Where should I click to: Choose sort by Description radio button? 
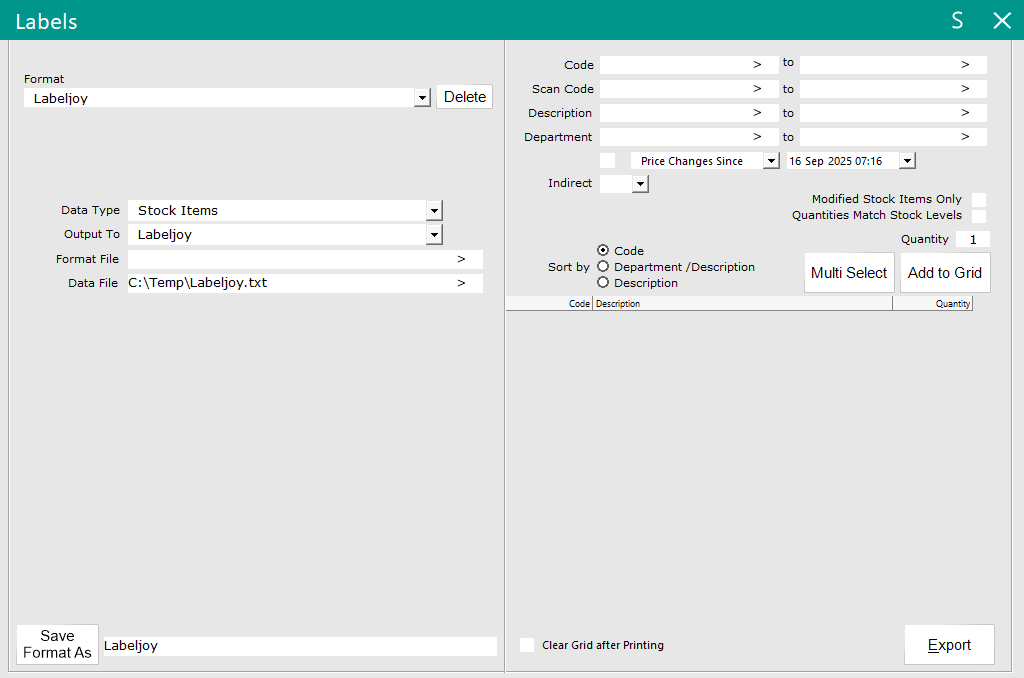coord(603,283)
